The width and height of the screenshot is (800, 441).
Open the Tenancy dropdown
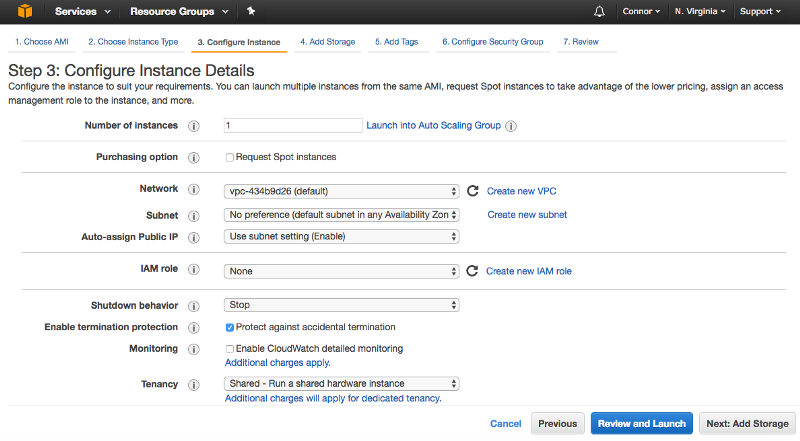341,384
